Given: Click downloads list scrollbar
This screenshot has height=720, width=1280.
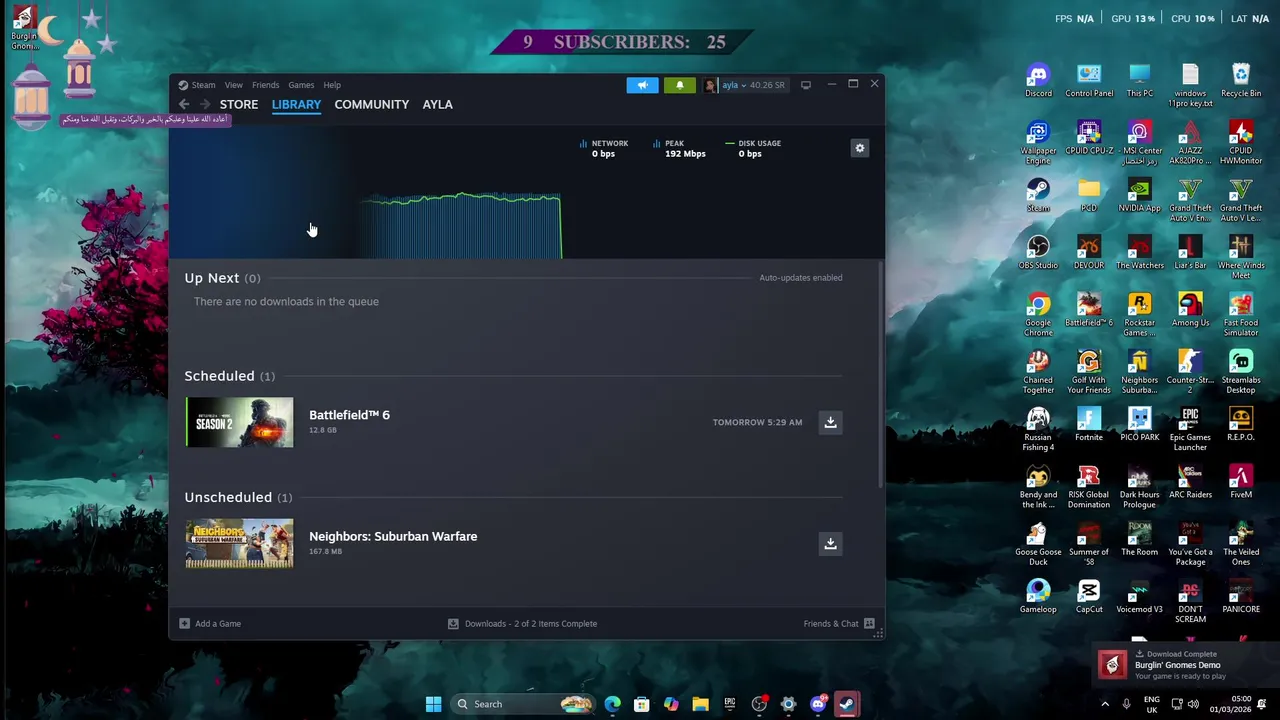Looking at the screenshot, I should click(x=881, y=375).
